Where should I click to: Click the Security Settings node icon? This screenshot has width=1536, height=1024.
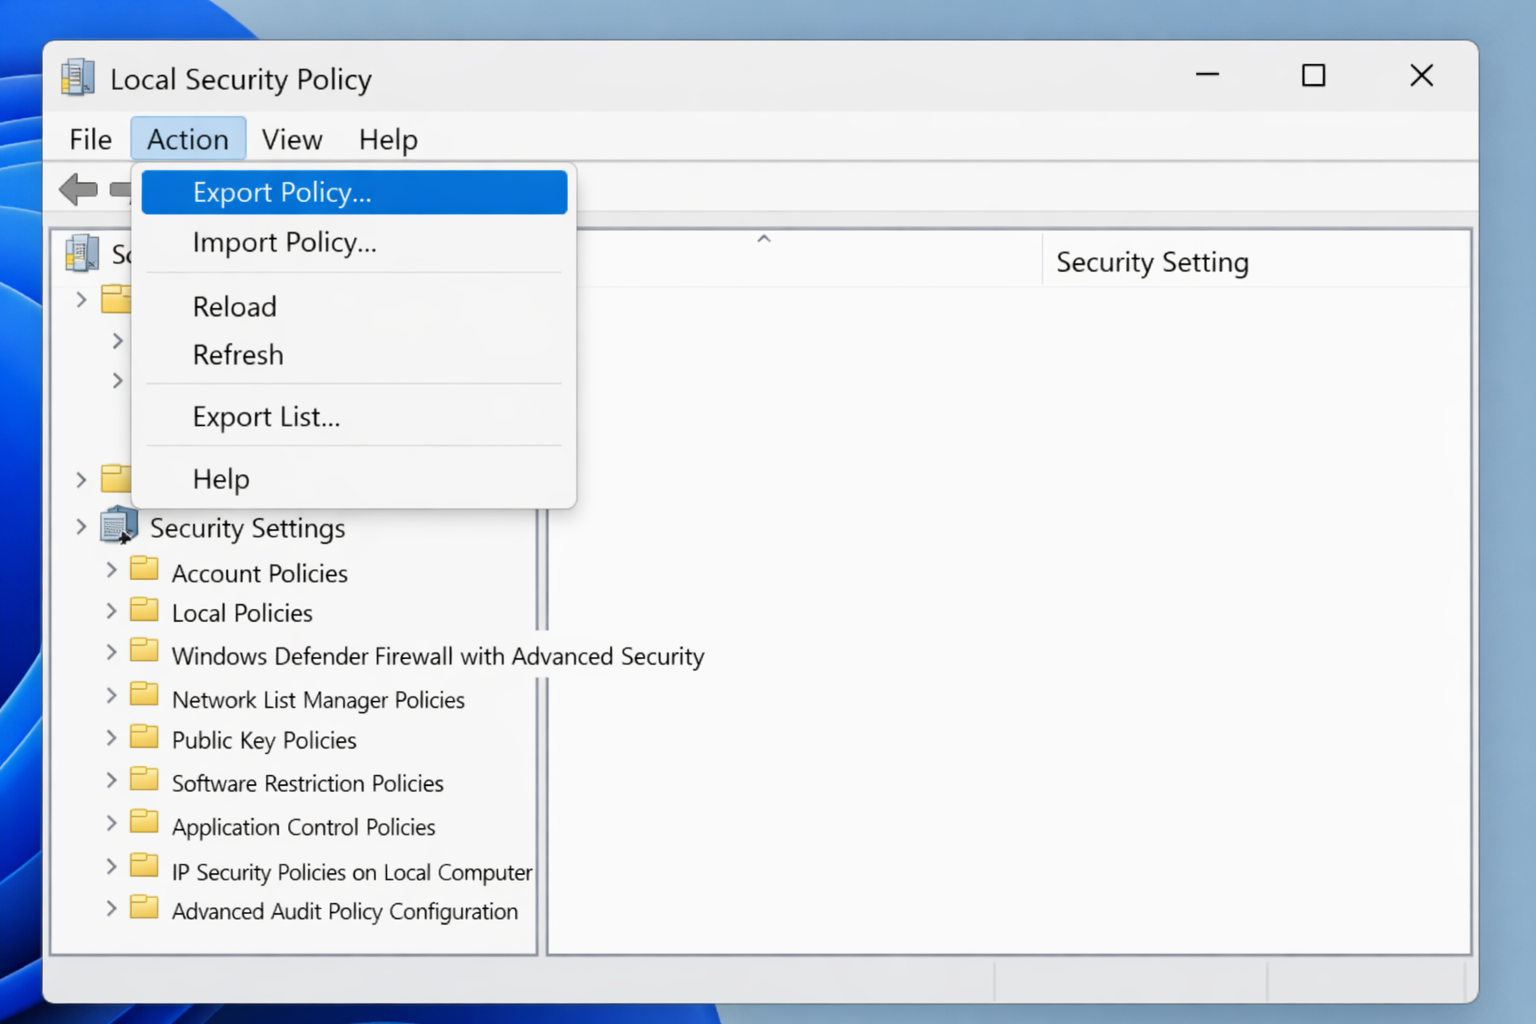tap(119, 525)
